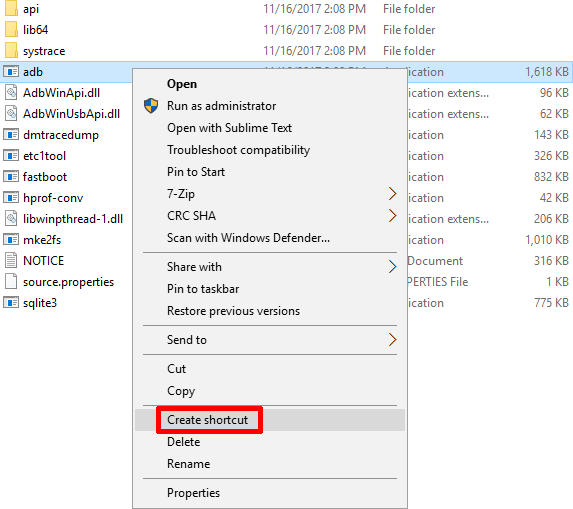Select the mke2fs application icon
This screenshot has width=573, height=509.
point(11,240)
